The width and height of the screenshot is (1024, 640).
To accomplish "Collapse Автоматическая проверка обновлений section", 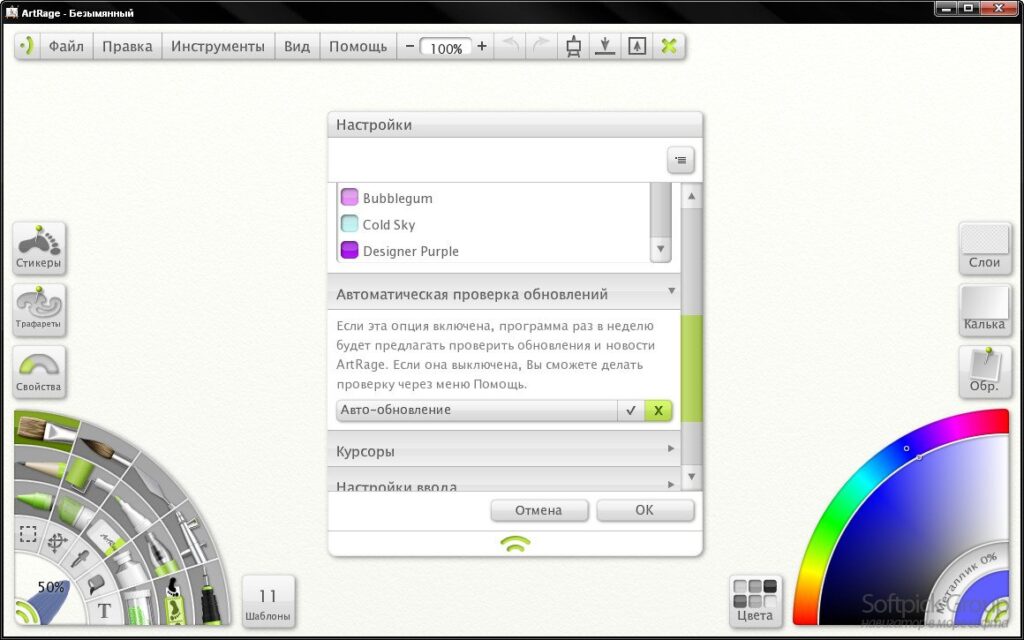I will pos(504,294).
